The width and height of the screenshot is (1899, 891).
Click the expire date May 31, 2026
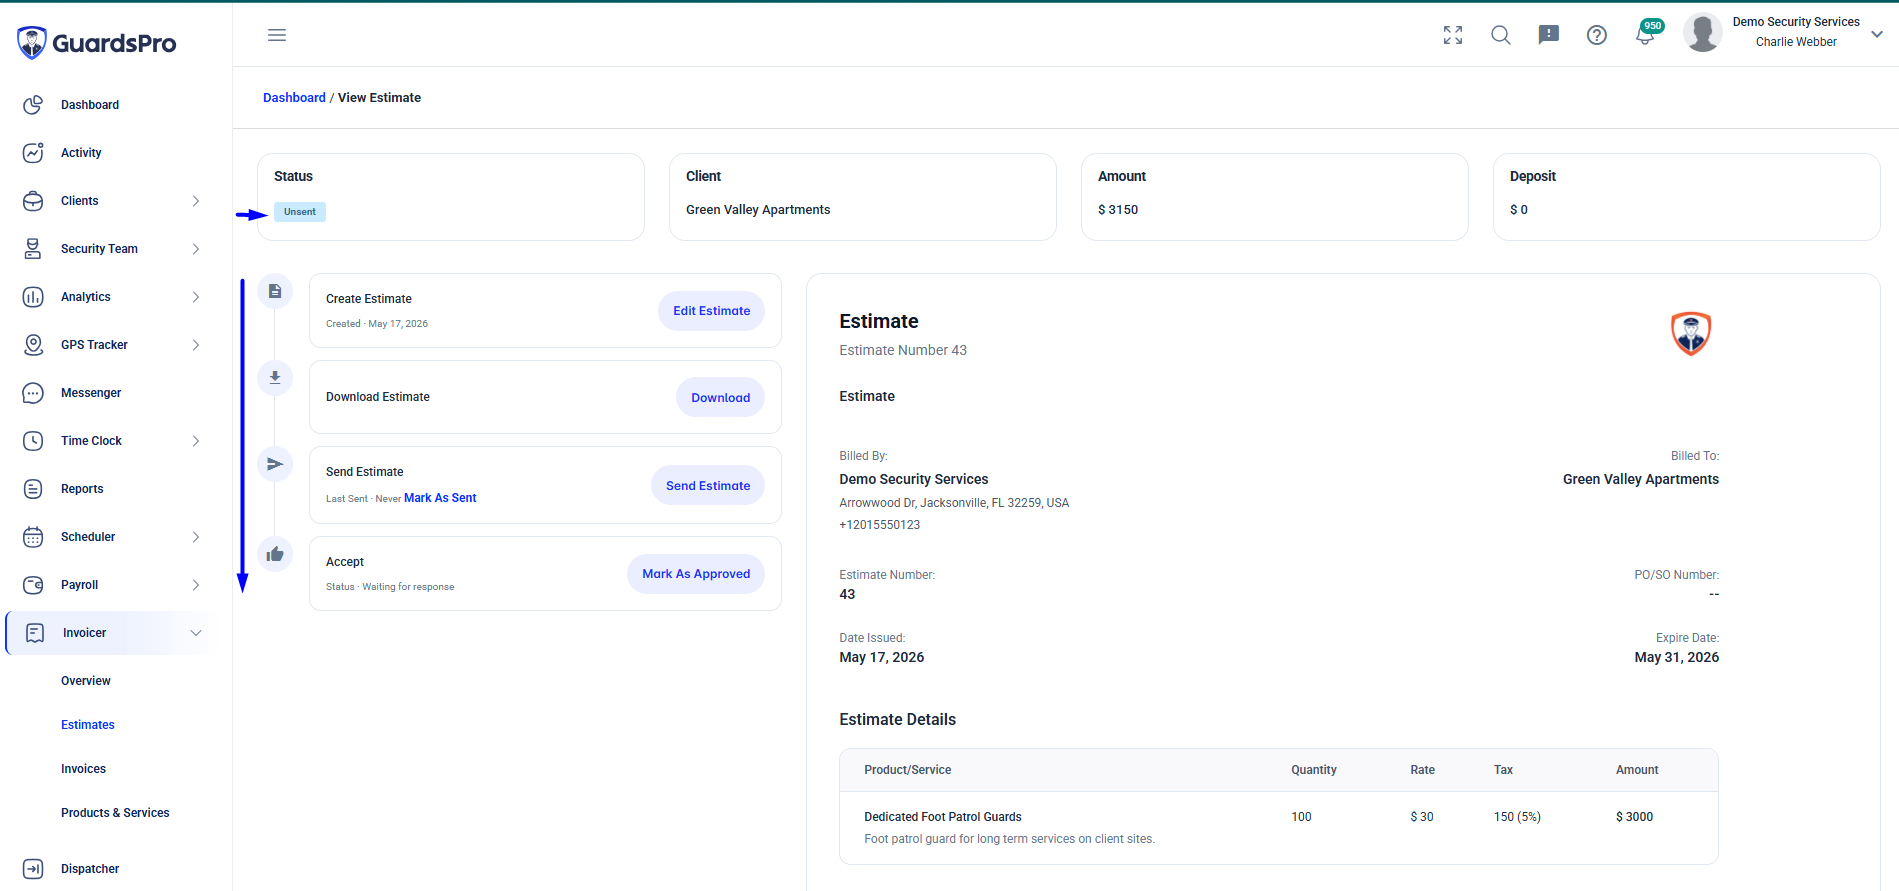1677,657
